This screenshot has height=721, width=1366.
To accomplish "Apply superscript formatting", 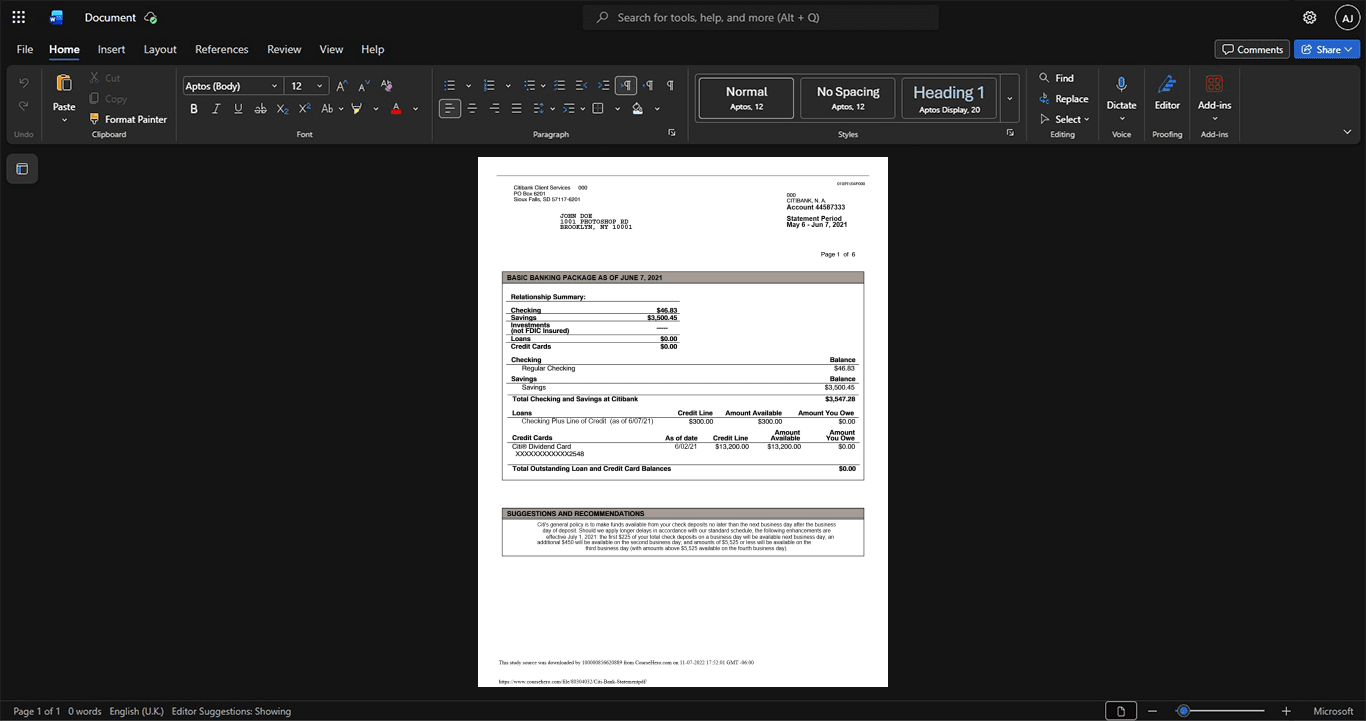I will click(x=304, y=108).
